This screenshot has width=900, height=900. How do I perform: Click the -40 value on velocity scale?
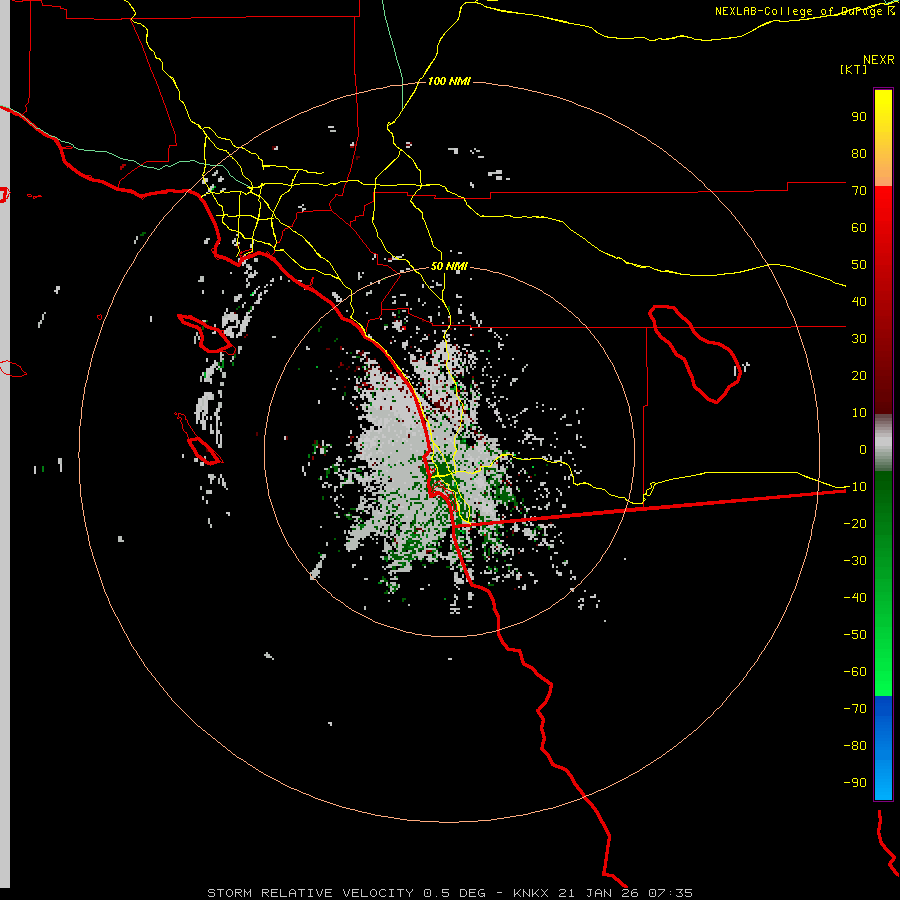tap(855, 598)
